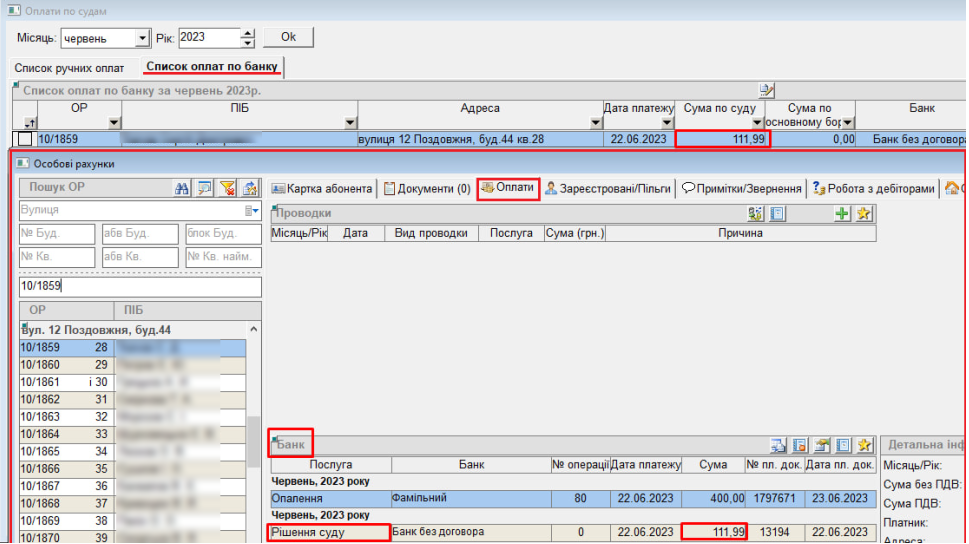Open the Картка абонента tab
This screenshot has width=969, height=544.
pos(322,188)
